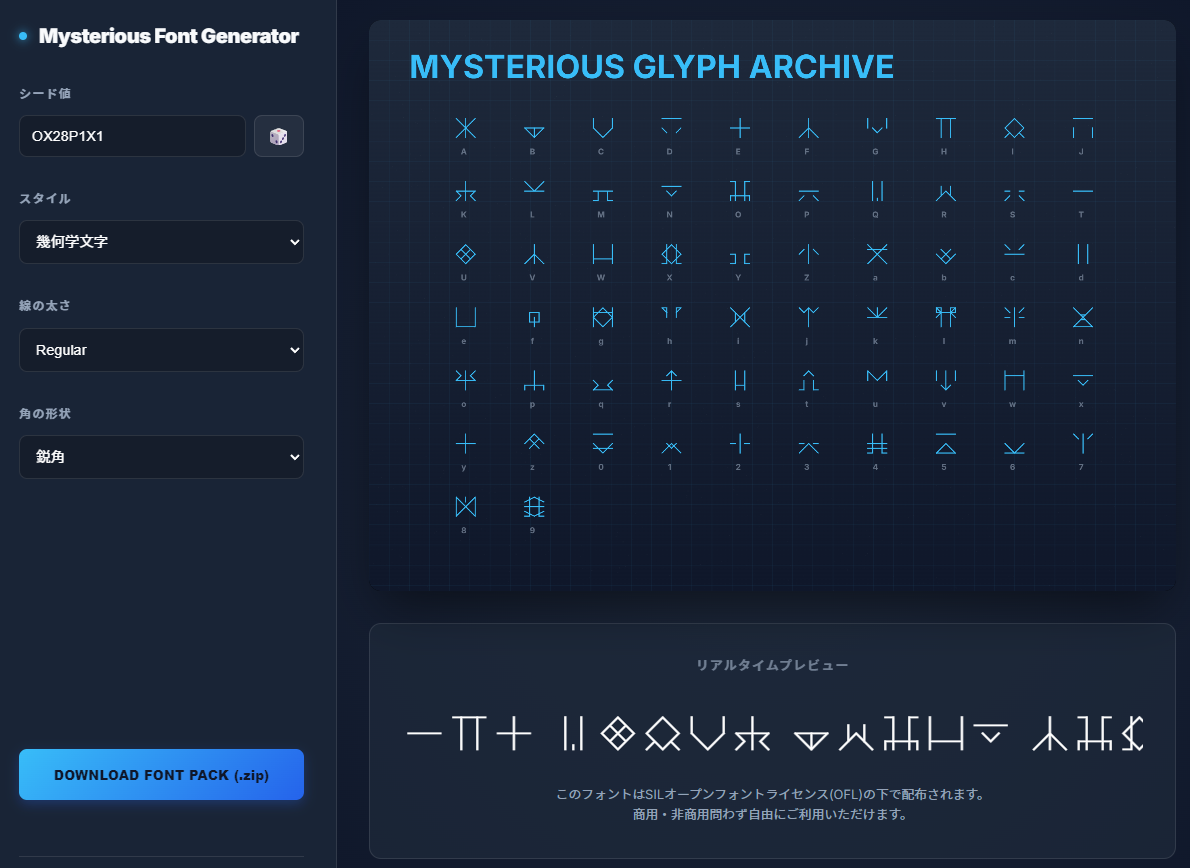Select the glyph labeled H
The height and width of the screenshot is (868, 1190).
946,128
